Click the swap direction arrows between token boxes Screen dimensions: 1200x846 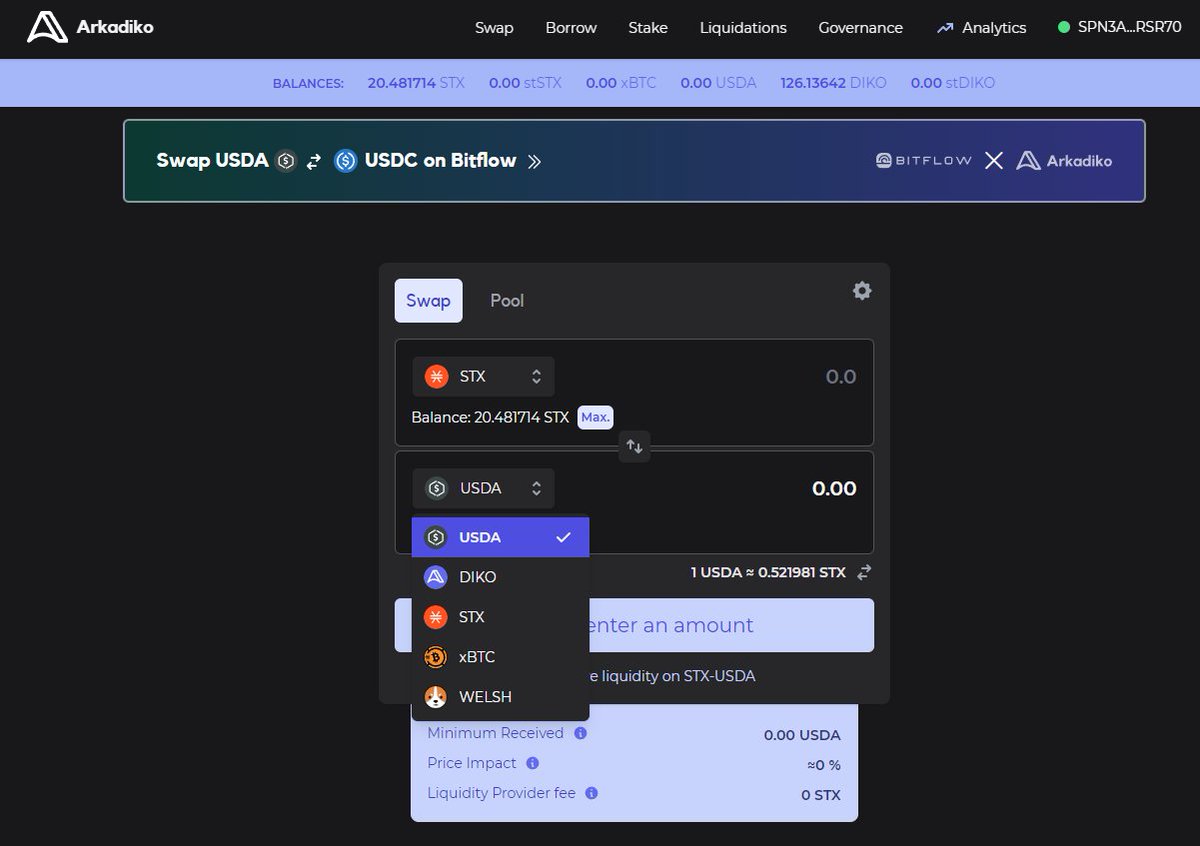[x=634, y=446]
